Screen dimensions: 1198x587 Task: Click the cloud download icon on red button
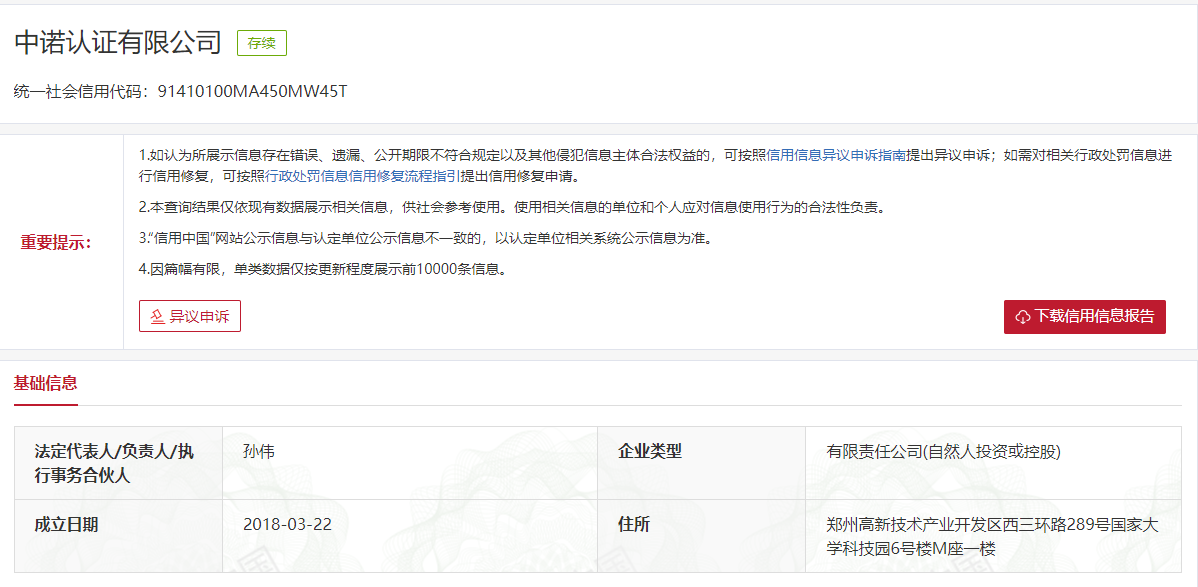coord(1023,317)
